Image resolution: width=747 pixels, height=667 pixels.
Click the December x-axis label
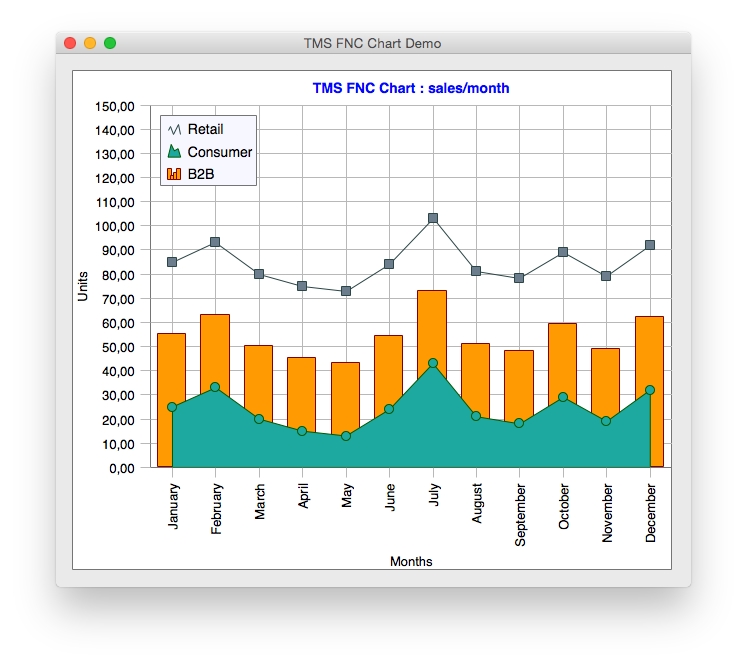point(651,513)
